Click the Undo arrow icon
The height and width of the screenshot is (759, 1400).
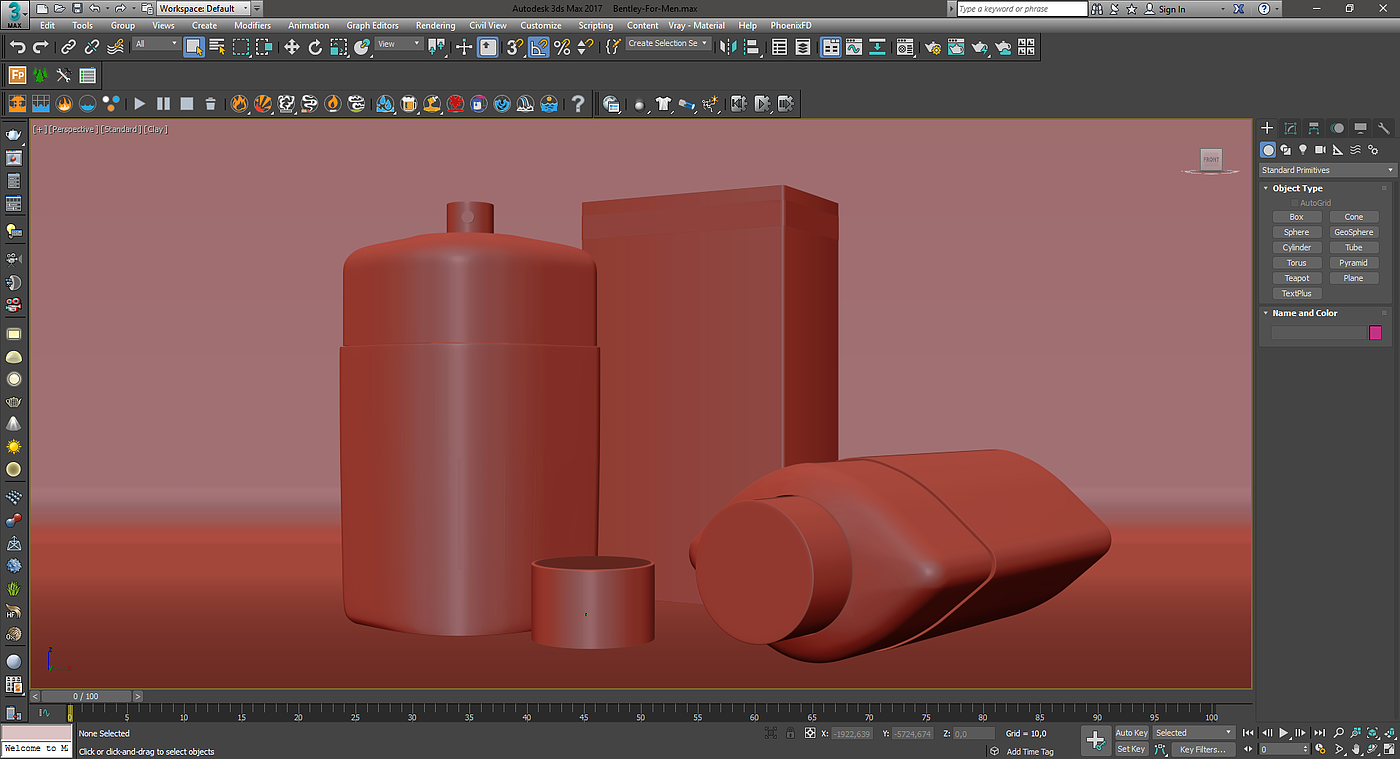click(x=18, y=47)
